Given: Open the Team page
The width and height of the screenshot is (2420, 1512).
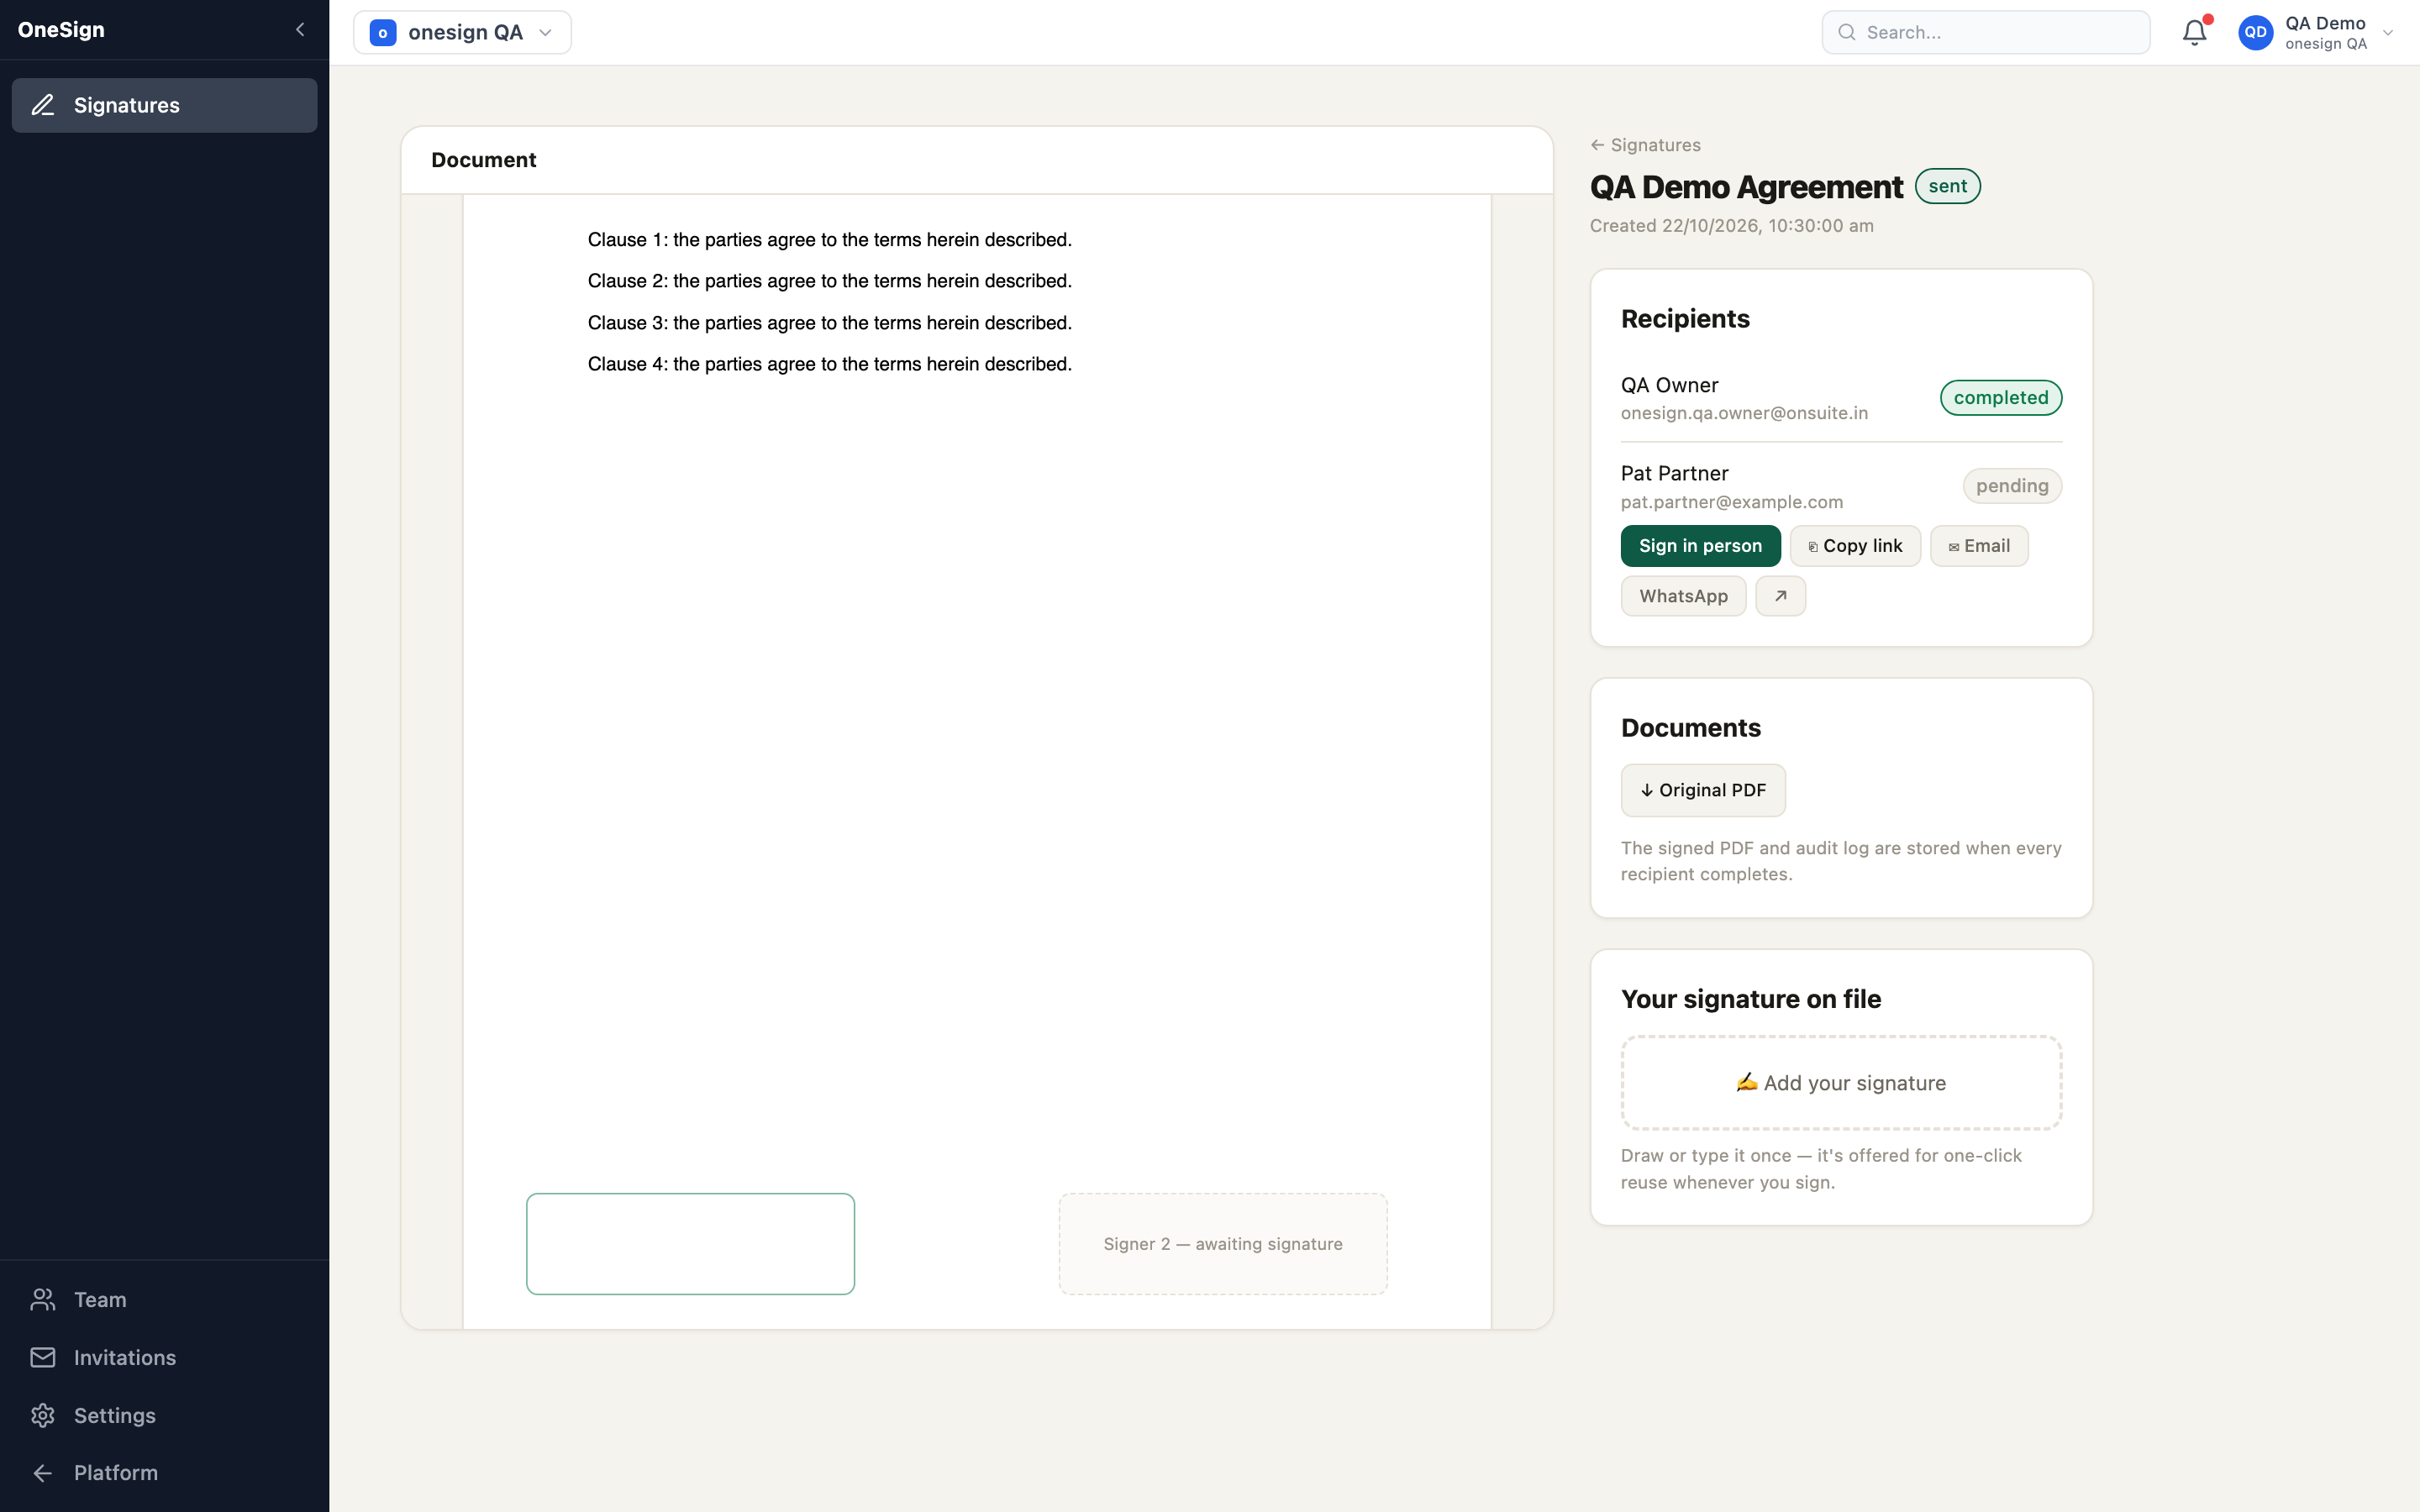Looking at the screenshot, I should pos(164,1299).
